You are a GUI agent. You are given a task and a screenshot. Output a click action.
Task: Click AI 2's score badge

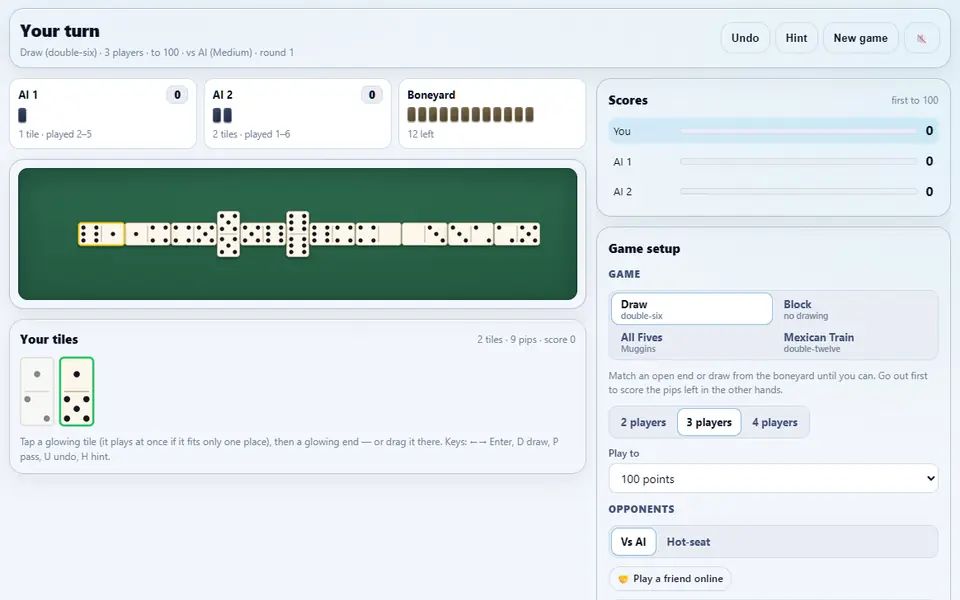coord(372,95)
